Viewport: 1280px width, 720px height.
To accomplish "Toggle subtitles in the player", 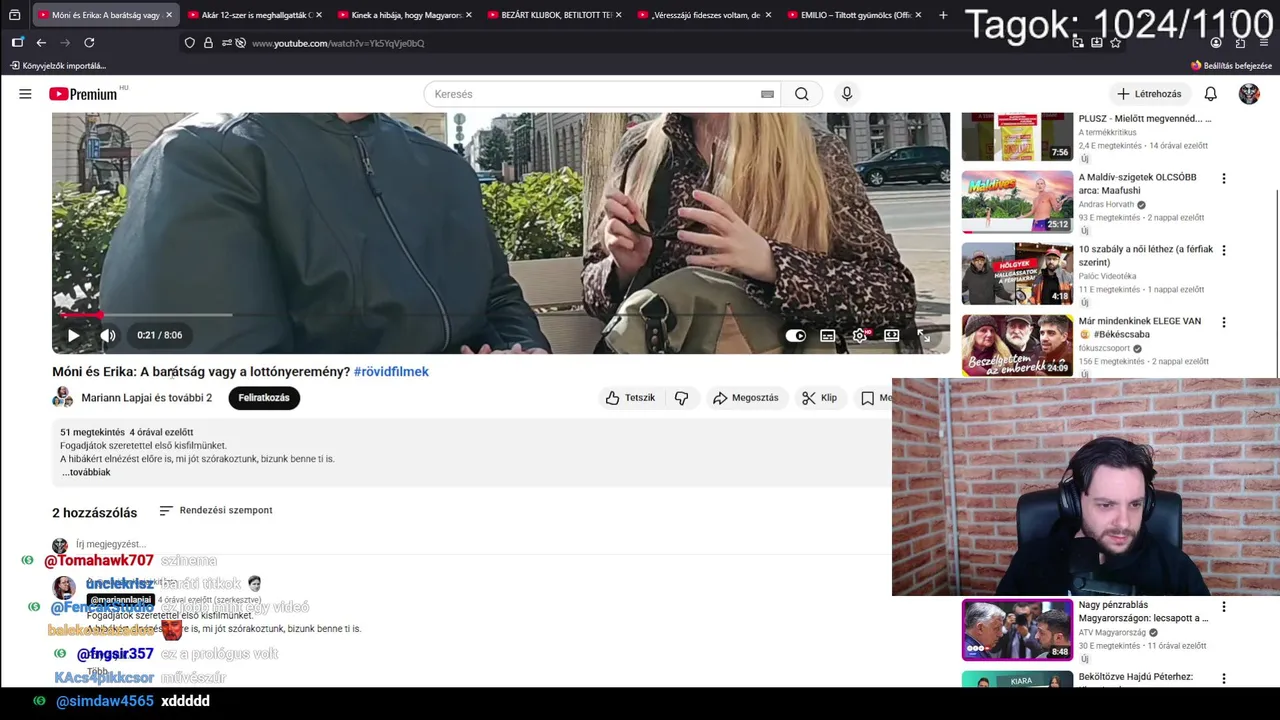I will (x=828, y=335).
